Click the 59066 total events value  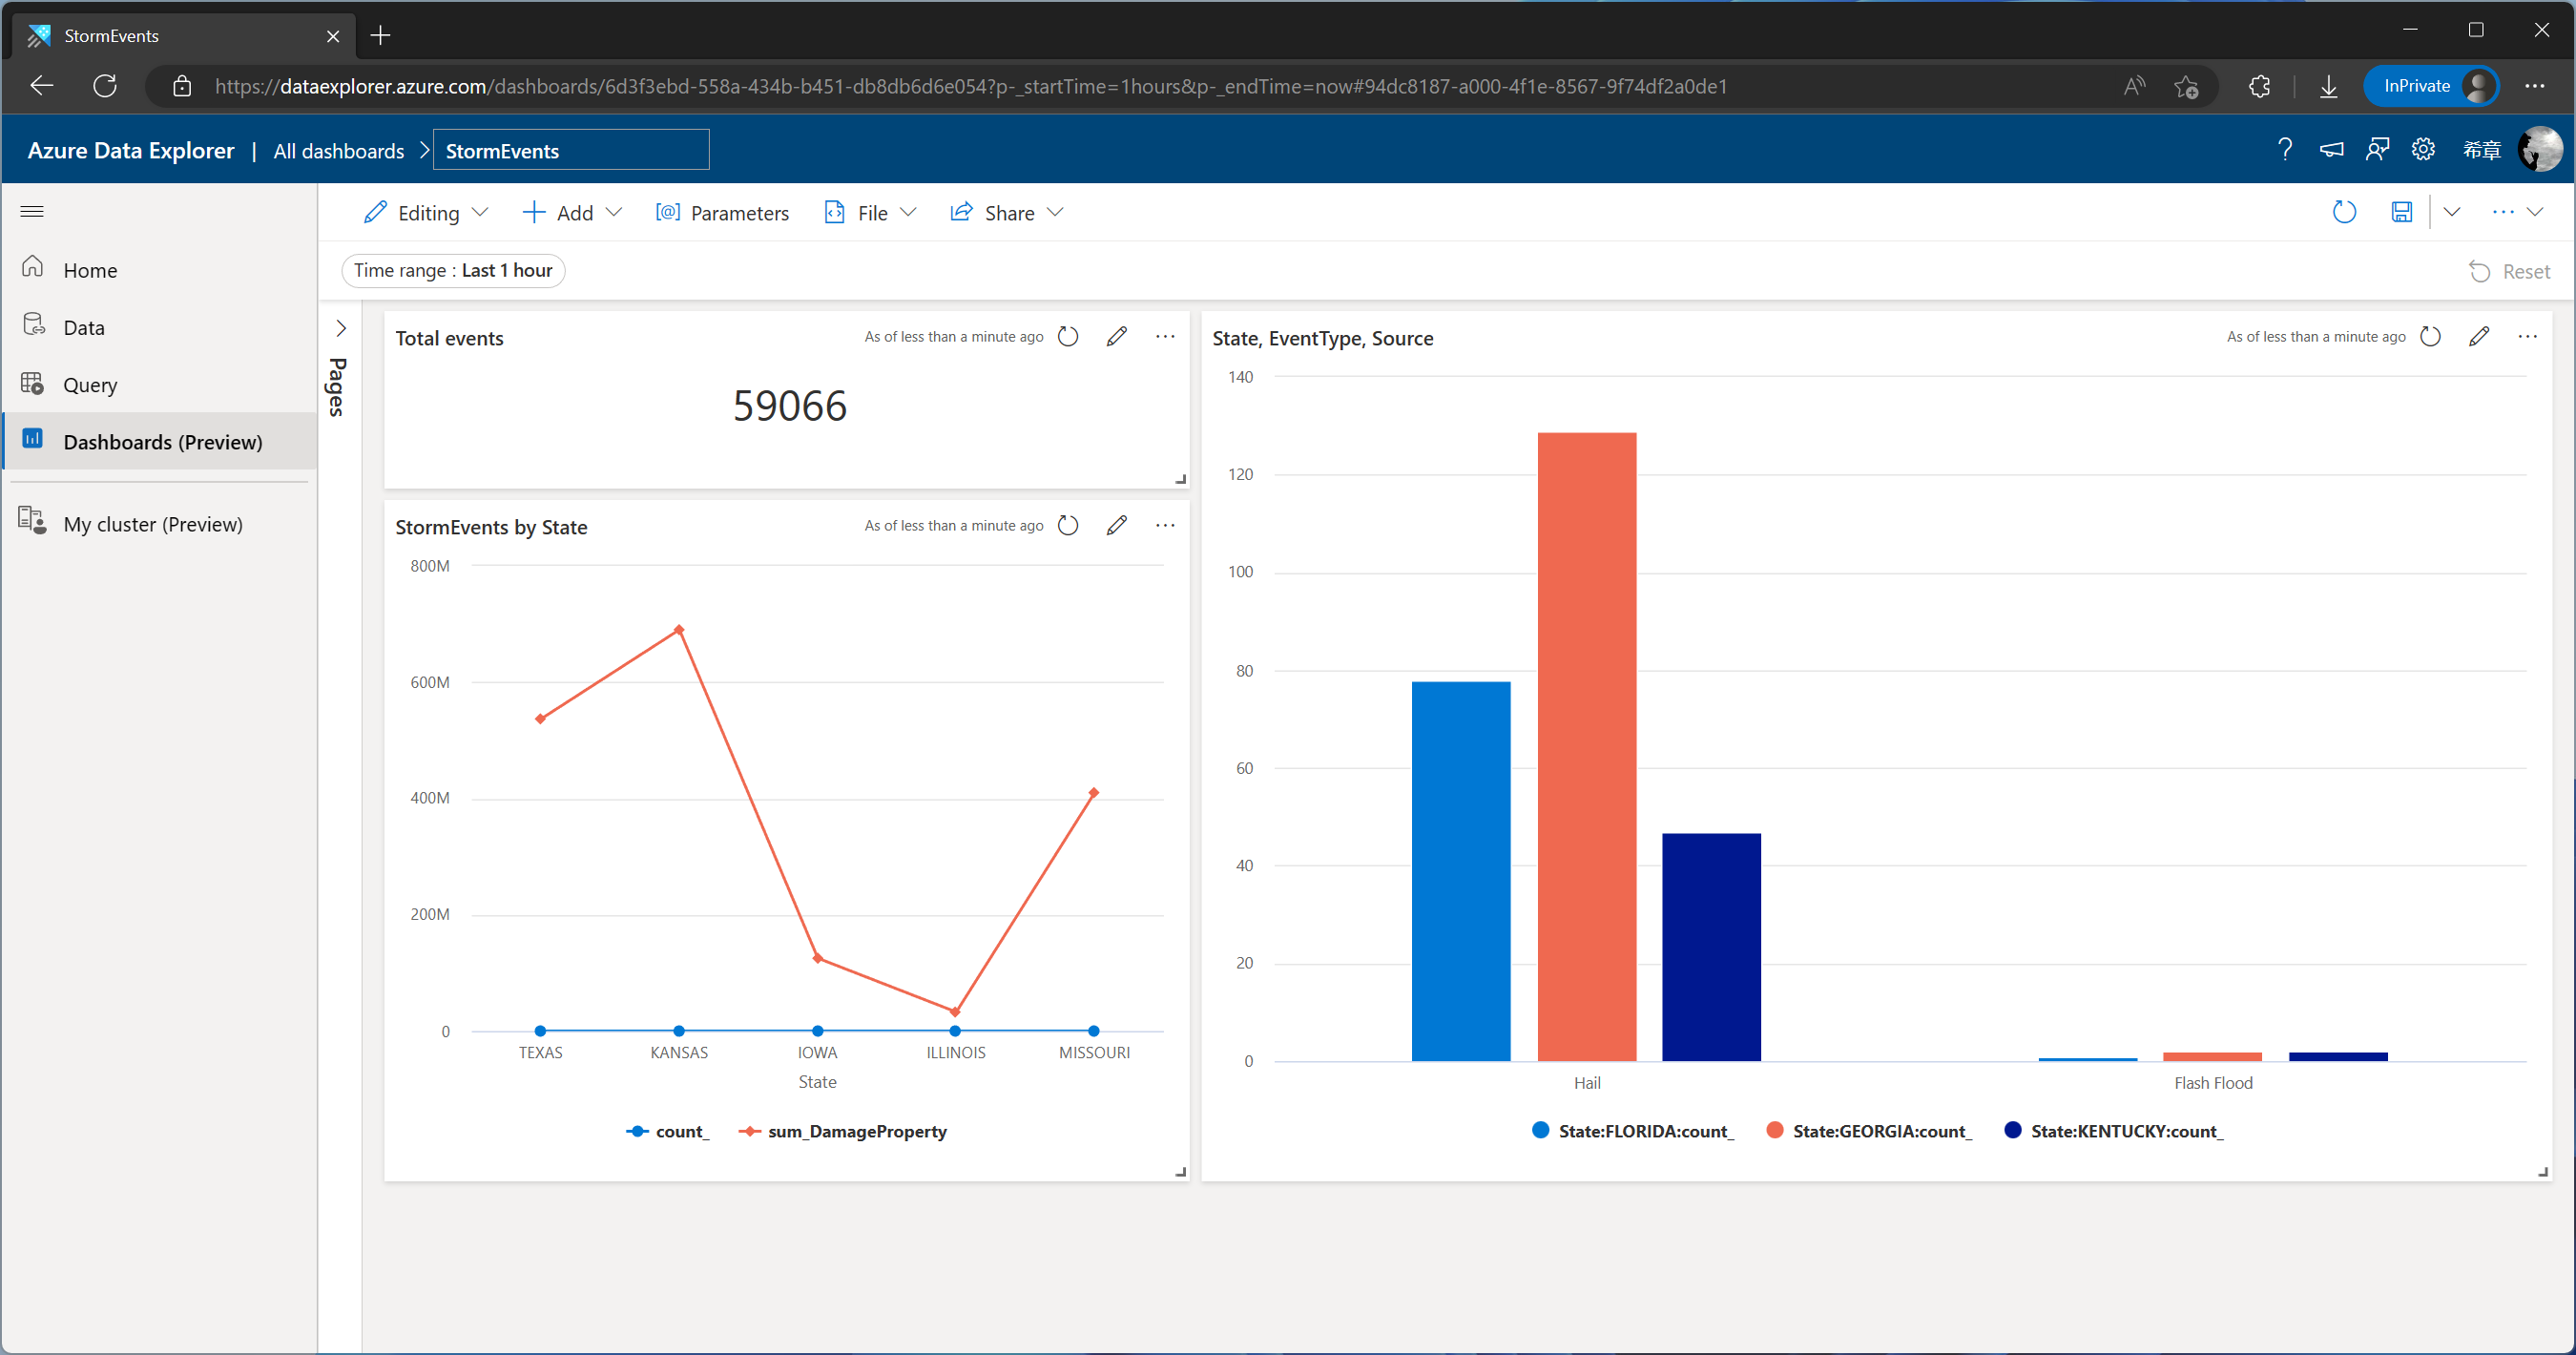coord(789,406)
